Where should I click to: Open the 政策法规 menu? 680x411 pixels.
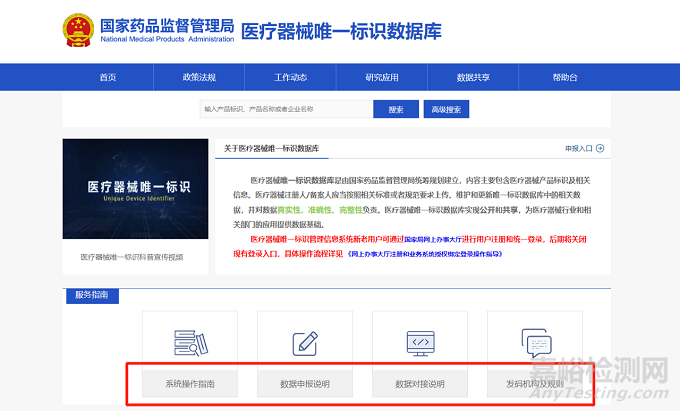click(x=199, y=77)
